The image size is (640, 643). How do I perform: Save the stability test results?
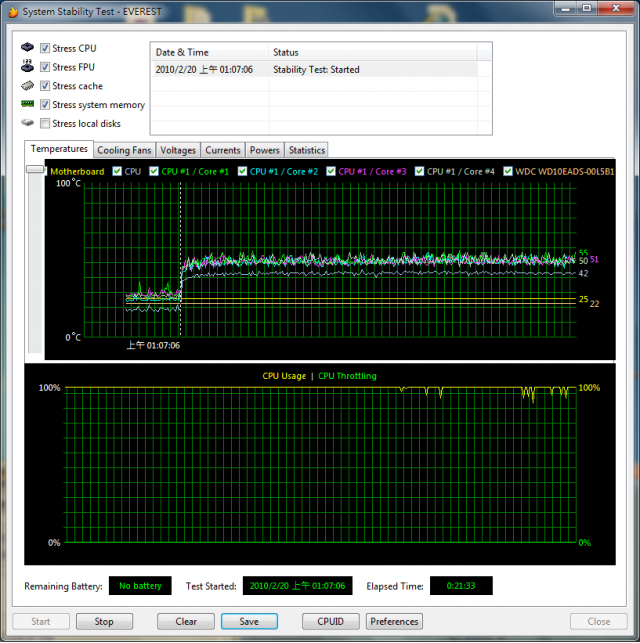coord(249,621)
